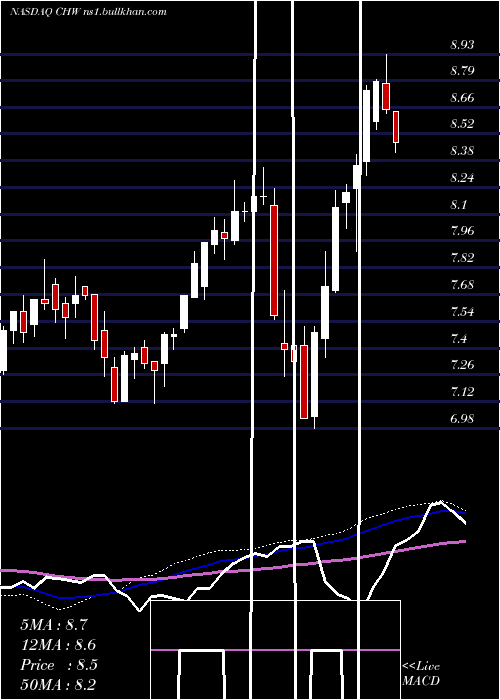Click the 8.24 price axis label
The height and width of the screenshot is (700, 500).
click(x=462, y=178)
